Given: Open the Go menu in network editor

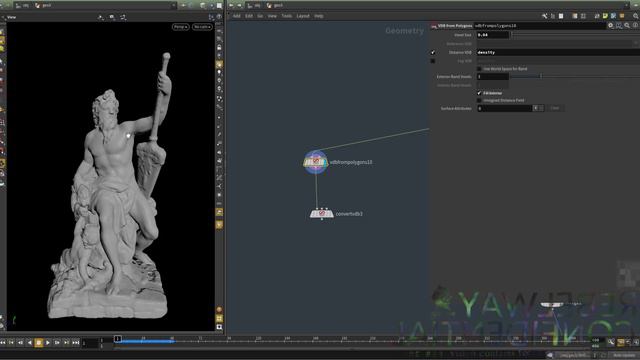Looking at the screenshot, I should 260,16.
